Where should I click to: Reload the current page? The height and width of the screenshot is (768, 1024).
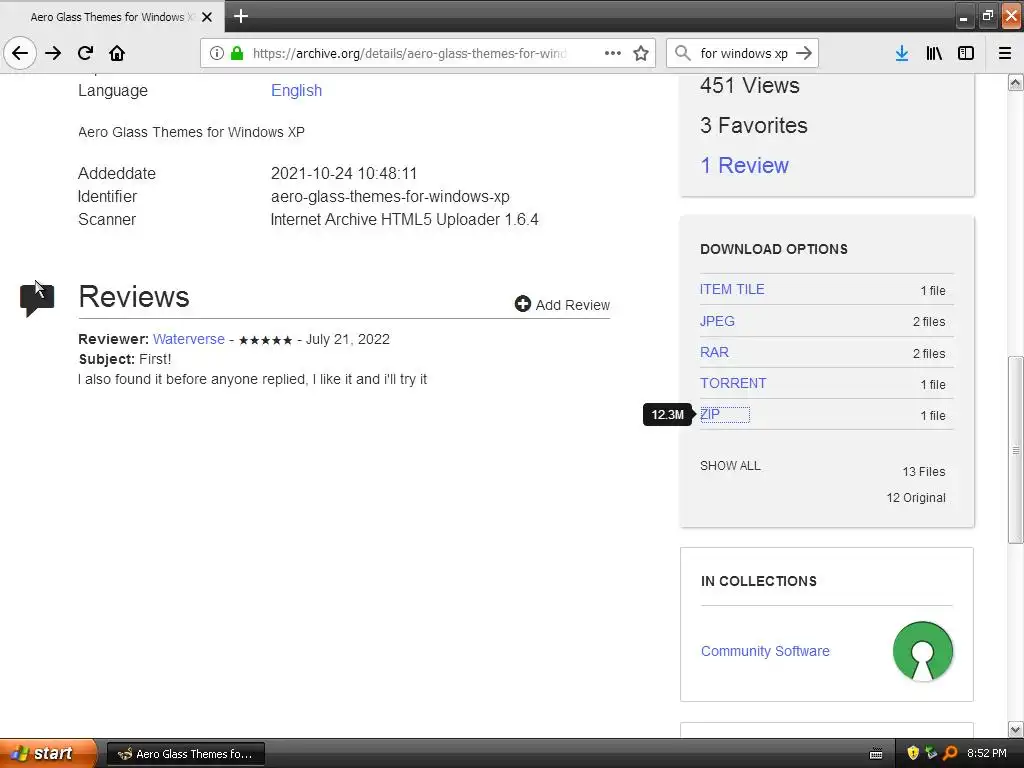coord(85,53)
